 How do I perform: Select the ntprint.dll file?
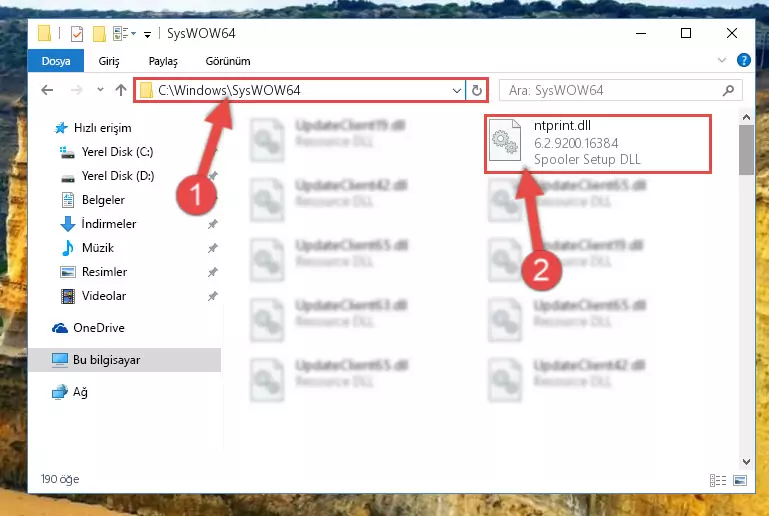coord(597,143)
